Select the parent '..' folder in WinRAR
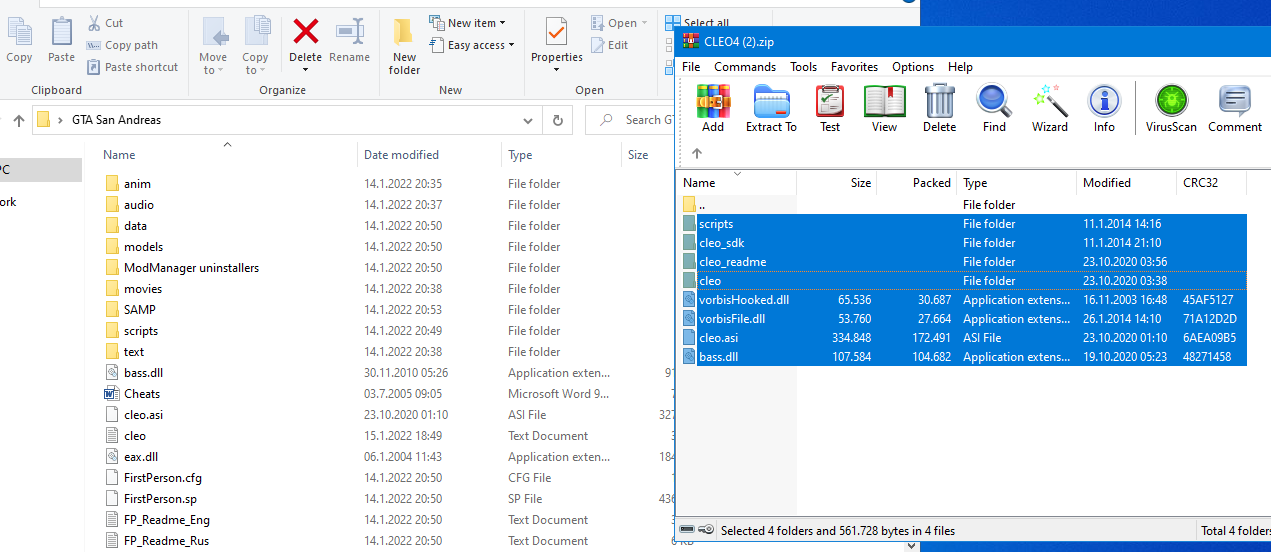 [963, 205]
